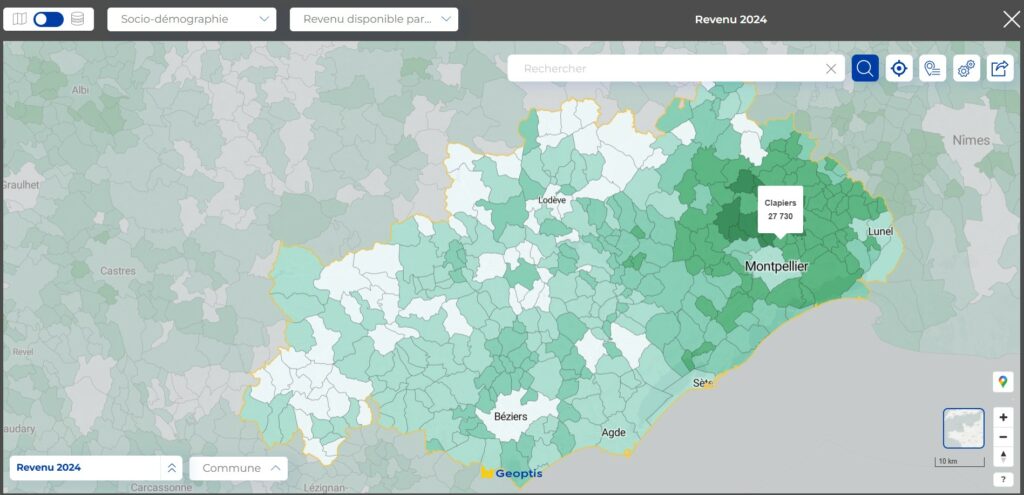Viewport: 1024px width, 495px height.
Task: Open the Socio-démographie dropdown
Action: point(192,19)
